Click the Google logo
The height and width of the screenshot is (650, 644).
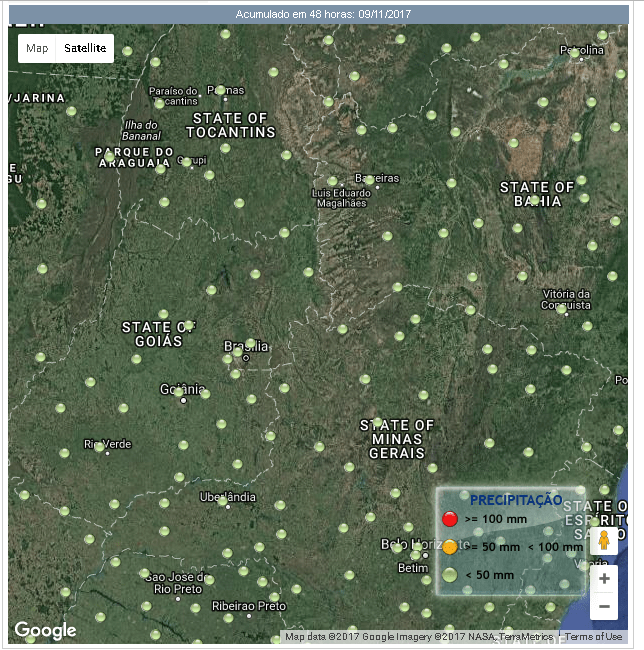pyautogui.click(x=45, y=630)
